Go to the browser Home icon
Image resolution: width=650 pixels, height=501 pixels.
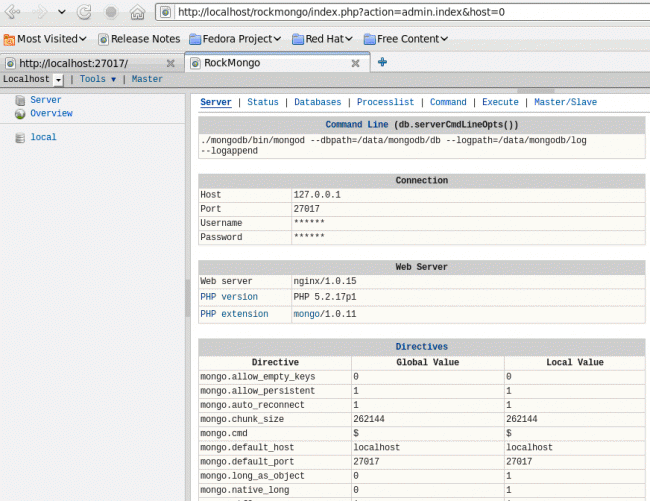pyautogui.click(x=137, y=12)
